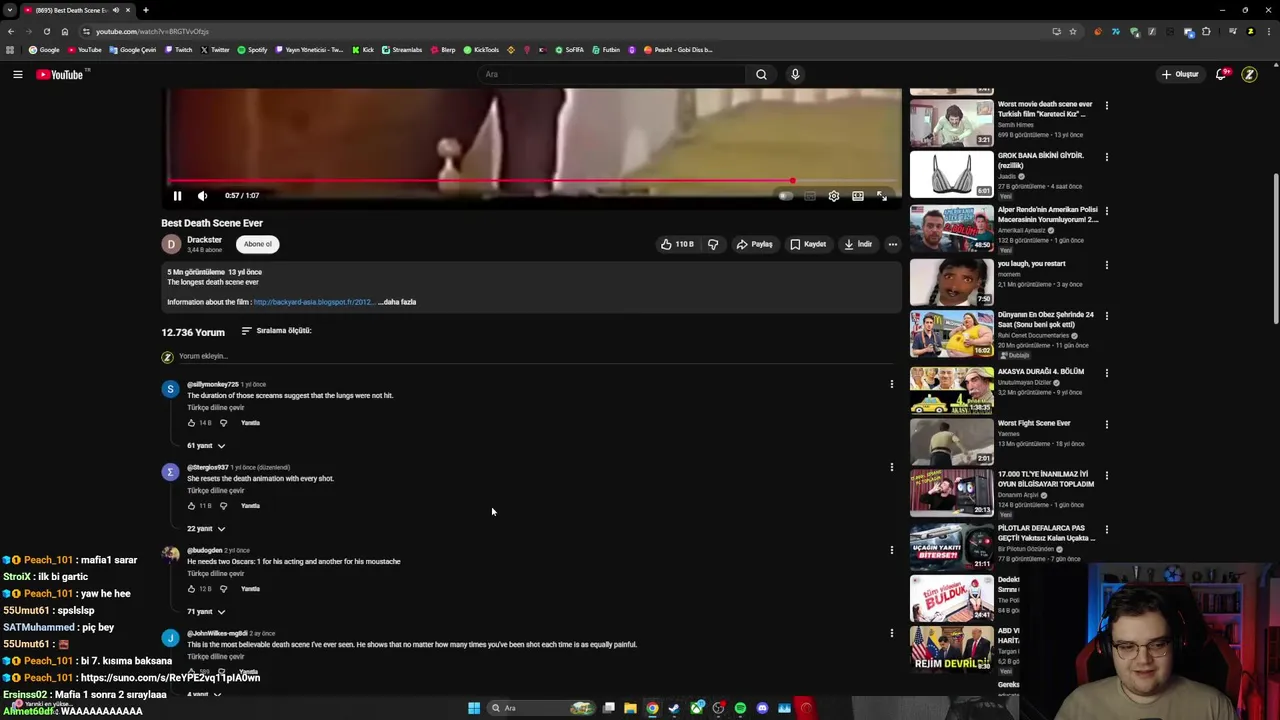Screen dimensions: 1280x720
Task: Like the sillymonkey725 comment
Action: coord(191,423)
